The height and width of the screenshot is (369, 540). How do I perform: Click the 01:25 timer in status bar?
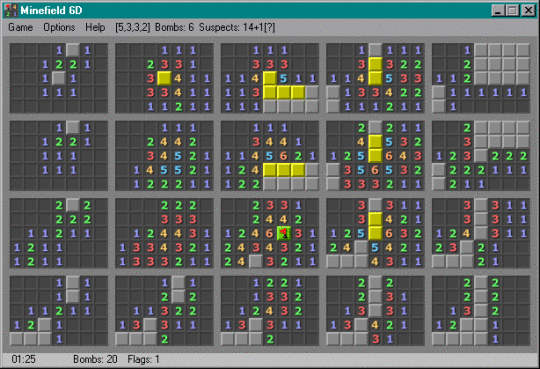coord(23,359)
